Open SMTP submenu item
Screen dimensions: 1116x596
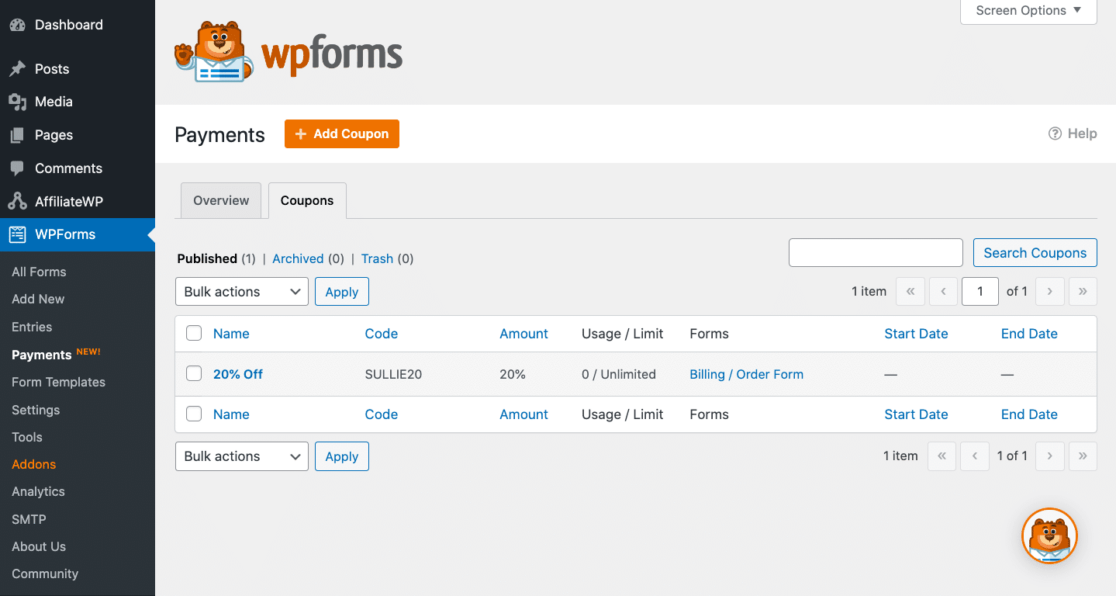pyautogui.click(x=28, y=520)
